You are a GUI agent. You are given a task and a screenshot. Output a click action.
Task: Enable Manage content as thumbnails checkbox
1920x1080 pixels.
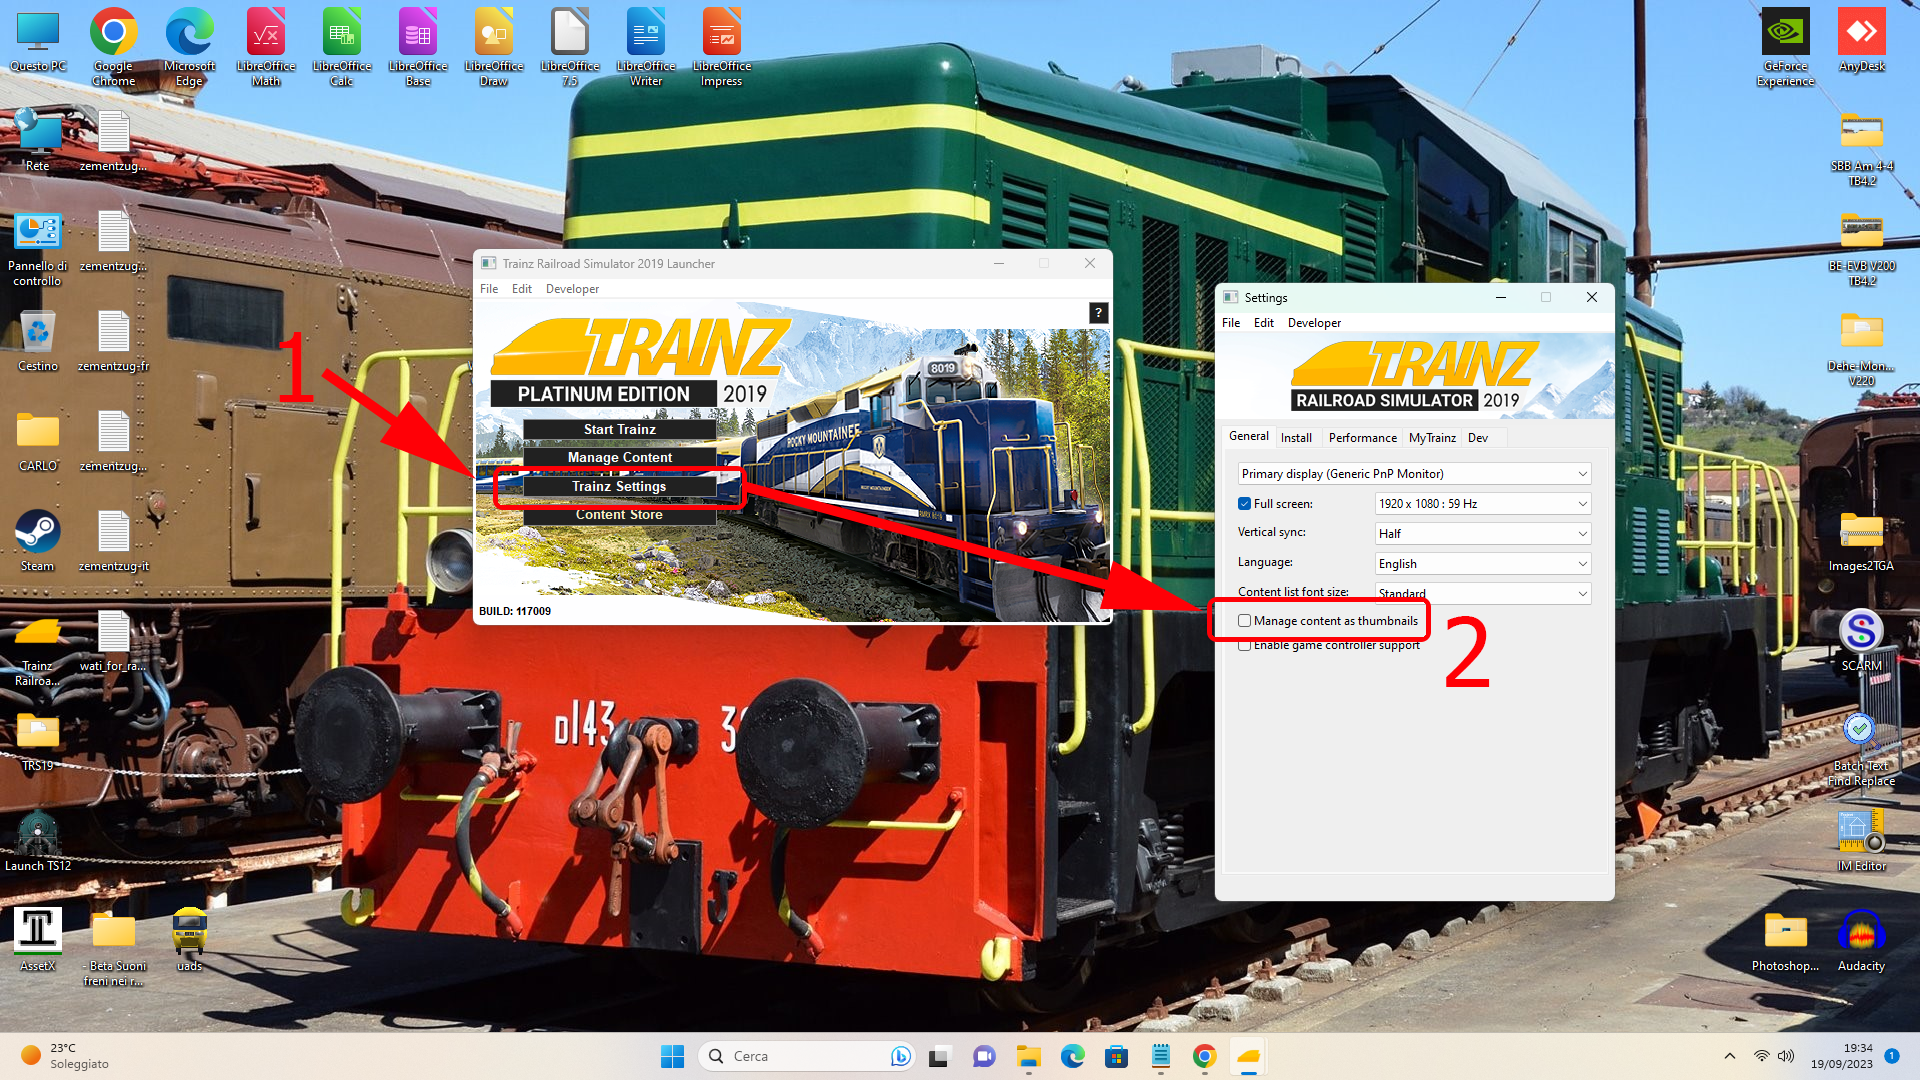(1245, 621)
